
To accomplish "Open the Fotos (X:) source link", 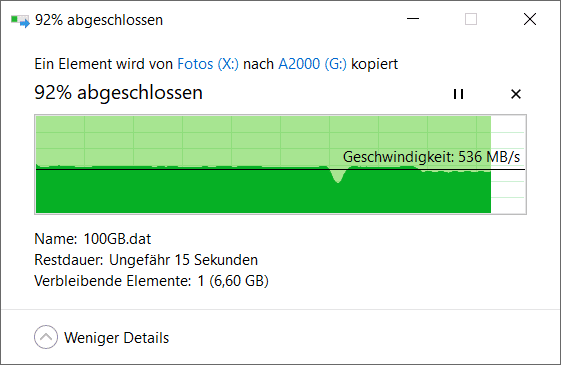I will point(208,64).
